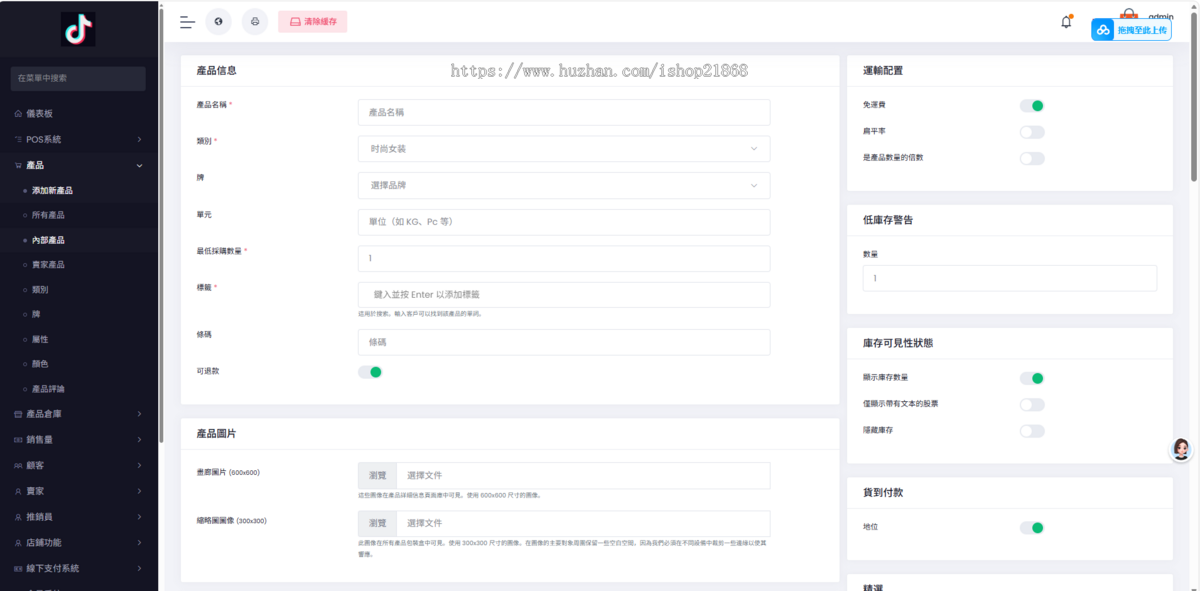
Task: Select 類別 submenu item in sidebar
Action: 40,290
